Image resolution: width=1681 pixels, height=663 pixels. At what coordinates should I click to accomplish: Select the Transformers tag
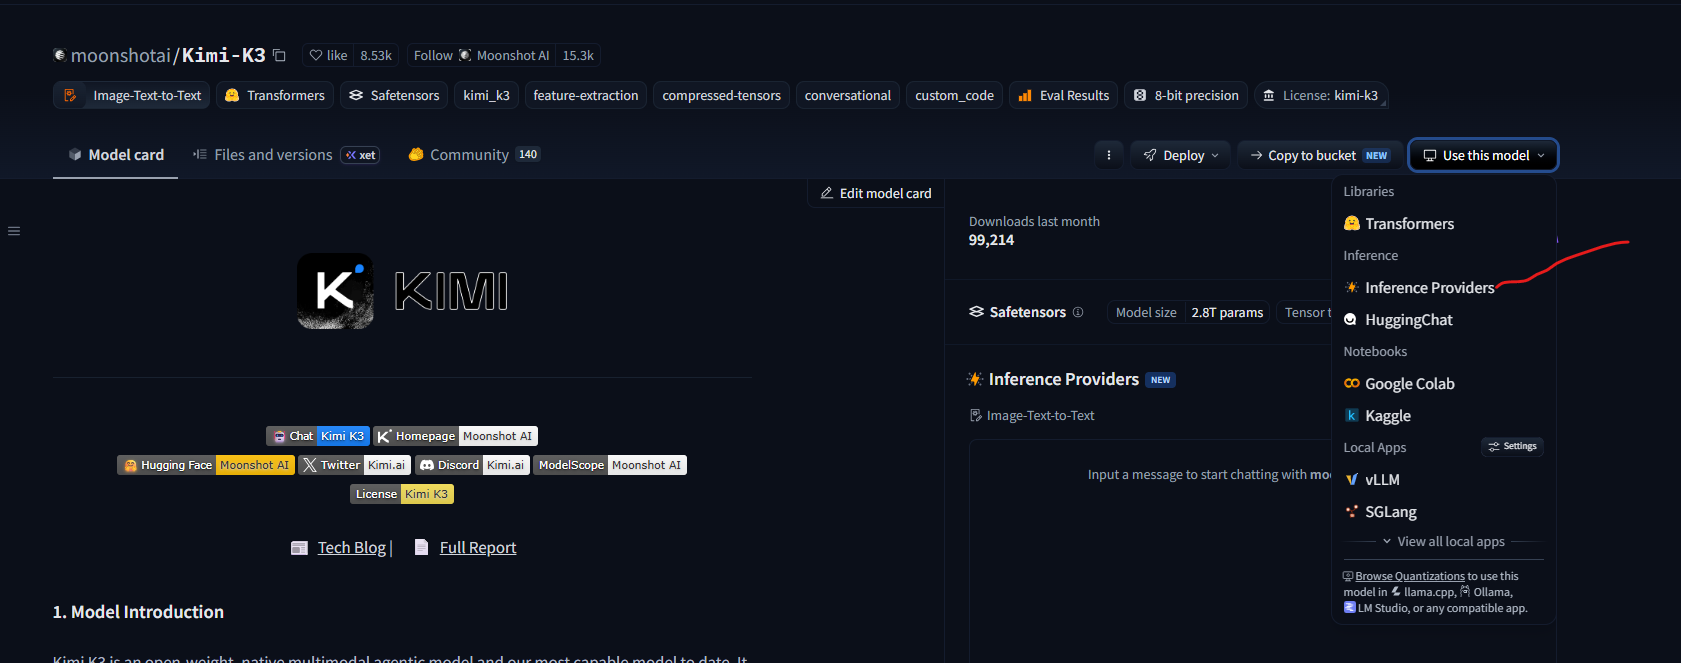coord(275,95)
